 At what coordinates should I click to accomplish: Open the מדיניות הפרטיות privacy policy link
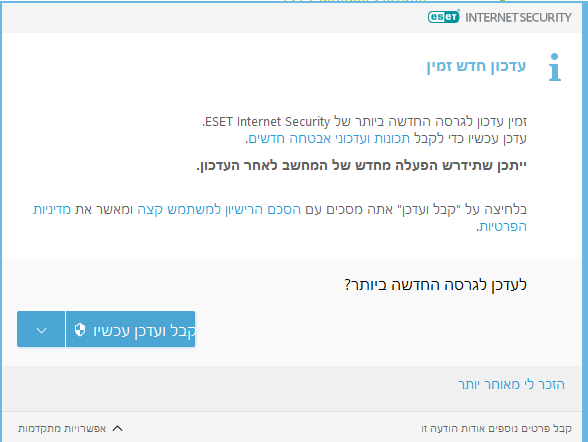click(x=52, y=210)
